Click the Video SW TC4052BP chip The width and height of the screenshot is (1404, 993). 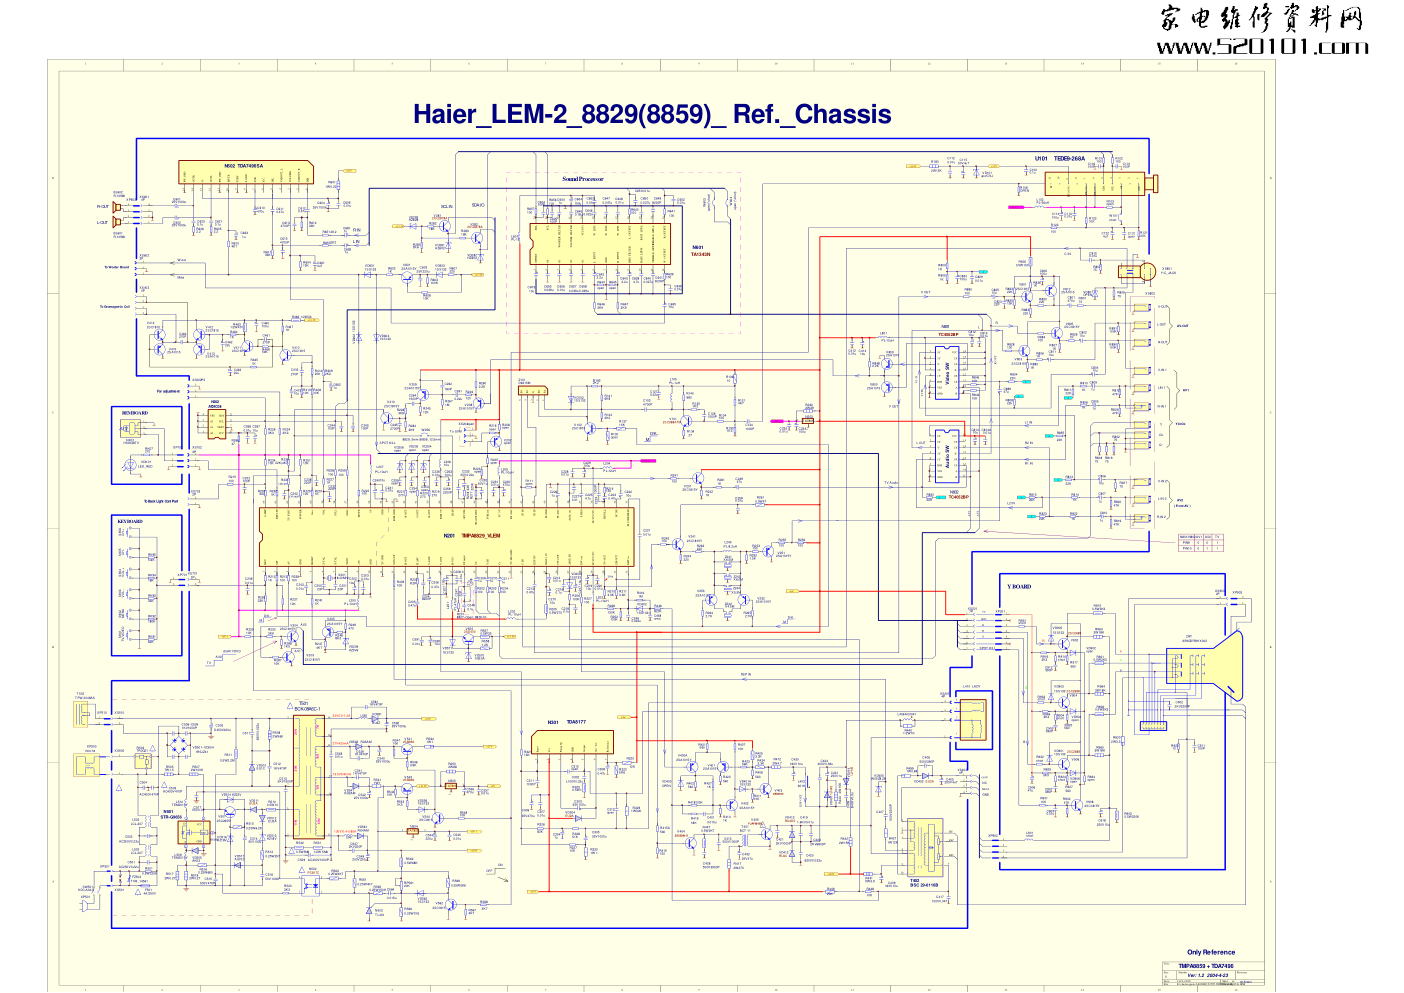(946, 372)
